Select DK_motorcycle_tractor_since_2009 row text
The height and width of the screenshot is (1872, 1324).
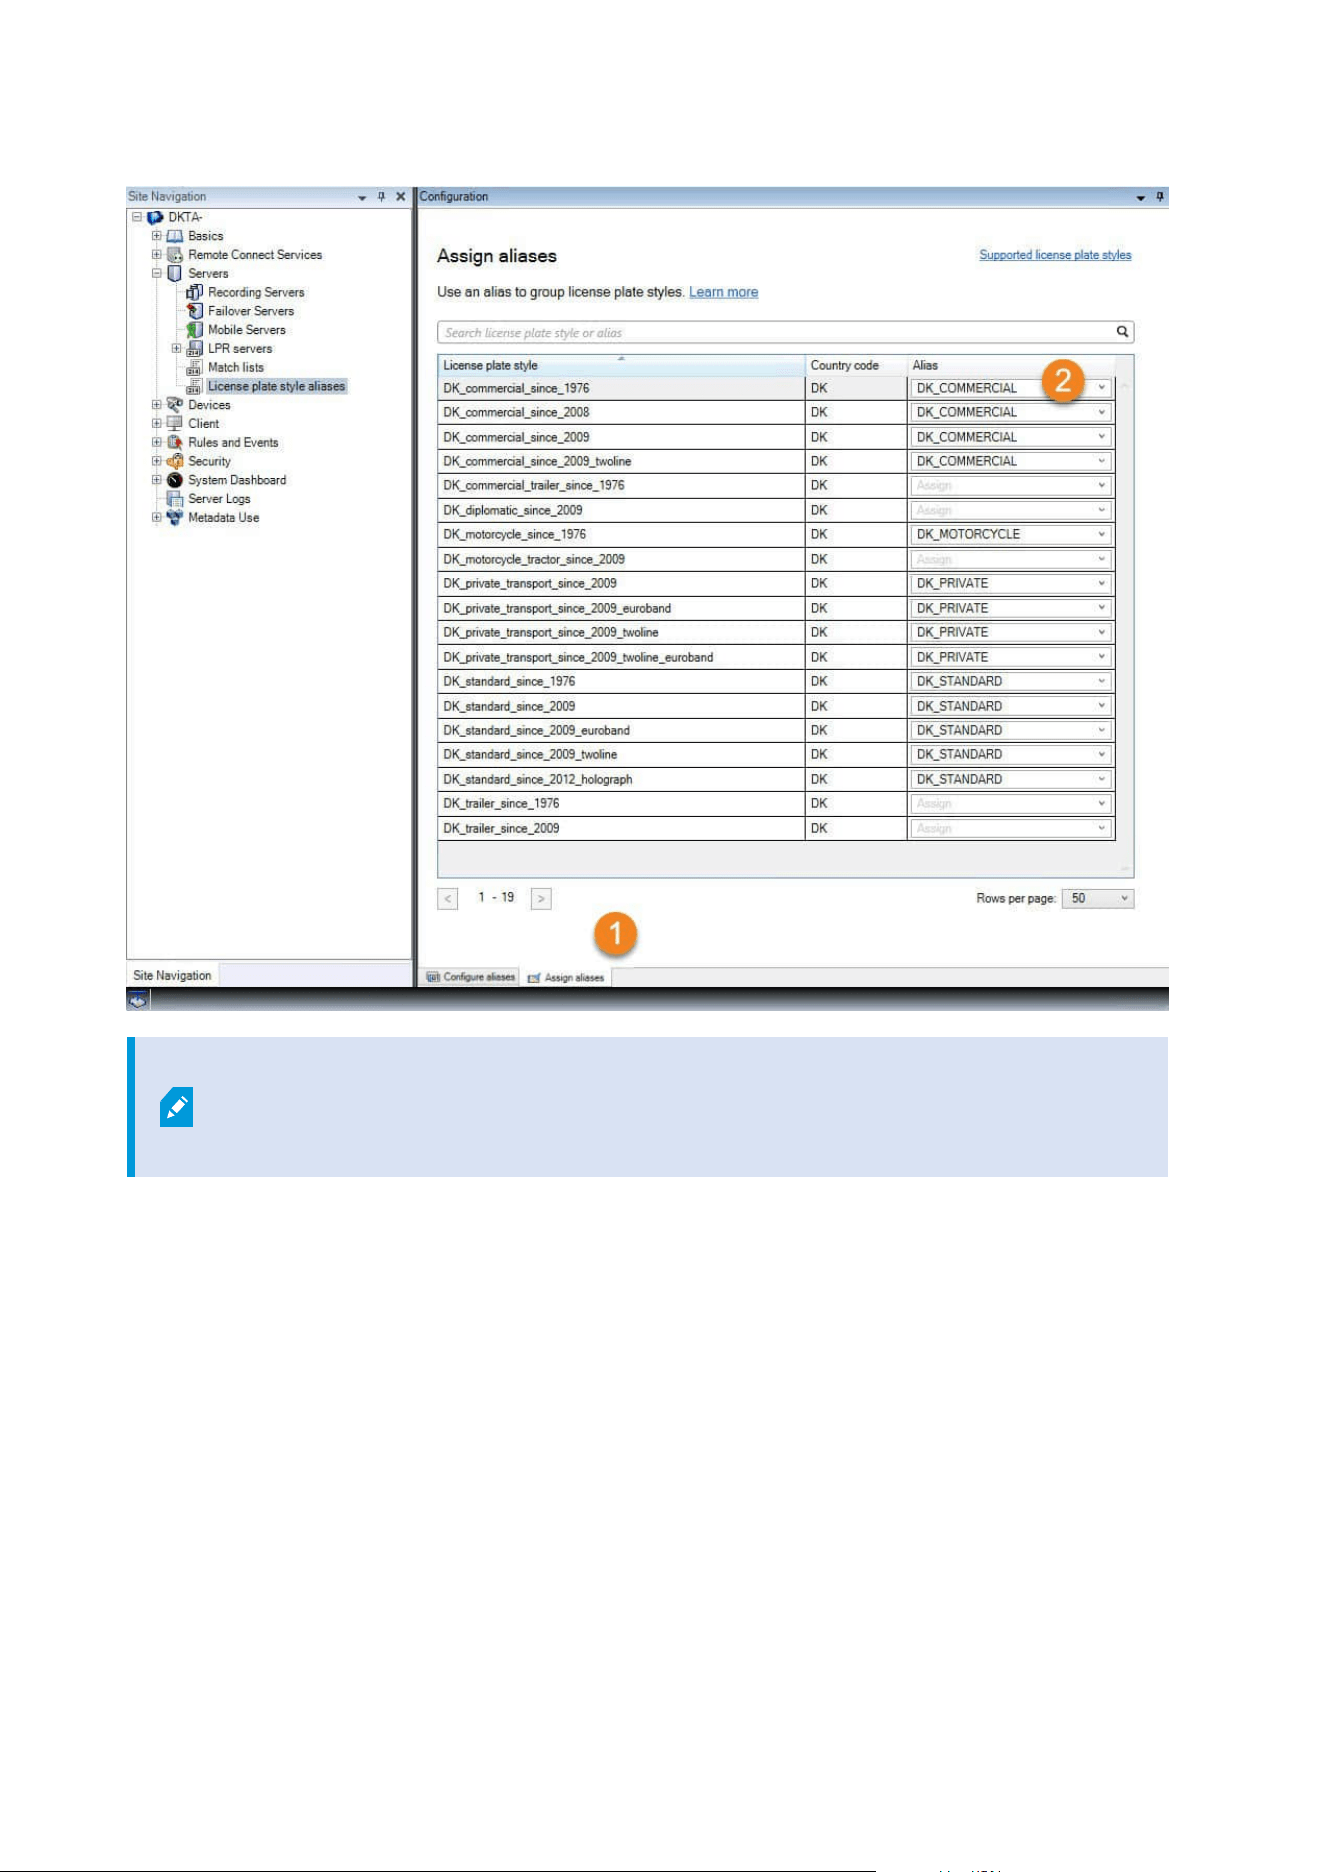534,559
